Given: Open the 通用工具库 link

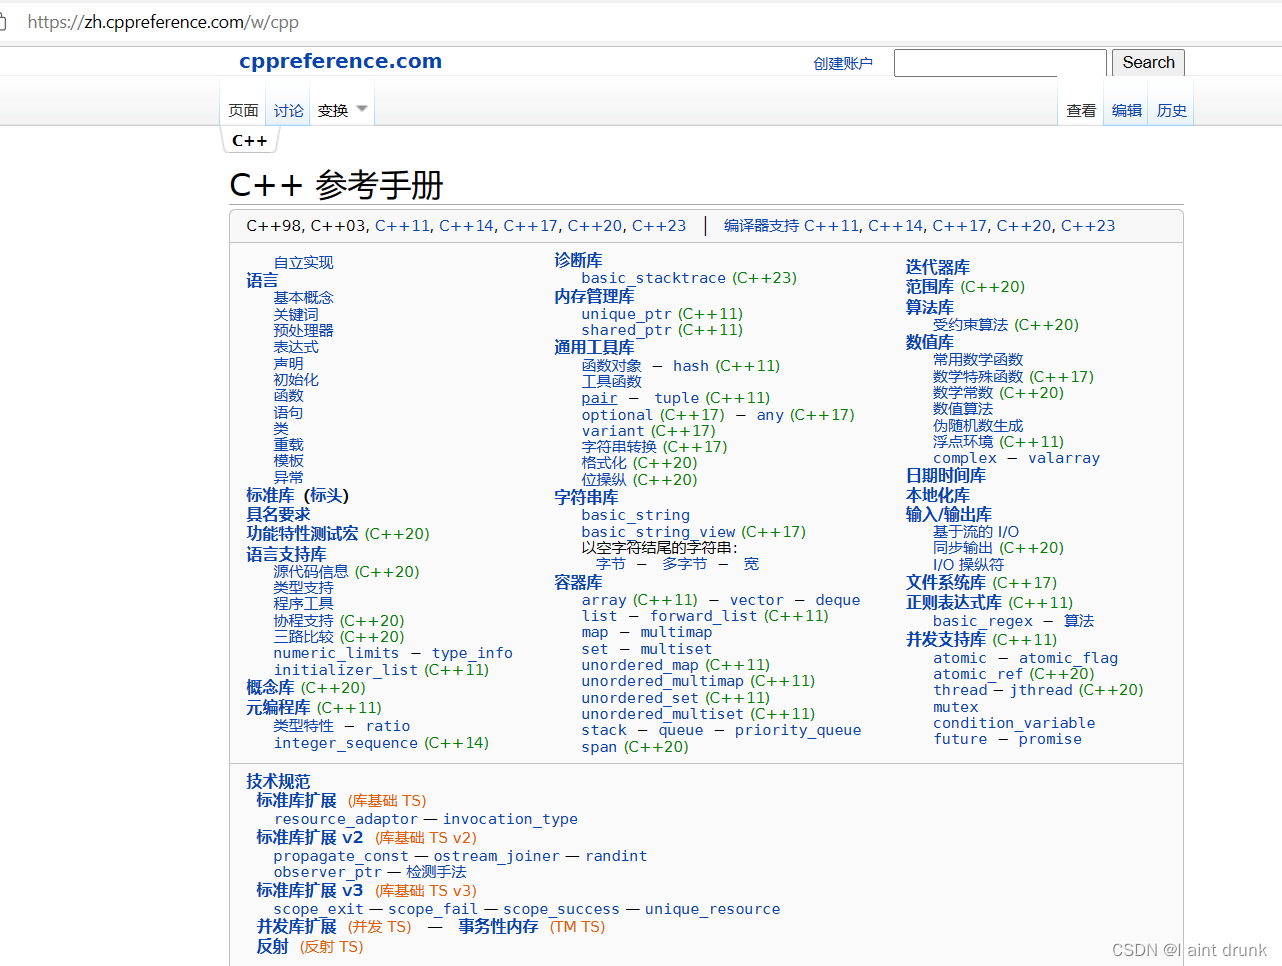Looking at the screenshot, I should 594,347.
